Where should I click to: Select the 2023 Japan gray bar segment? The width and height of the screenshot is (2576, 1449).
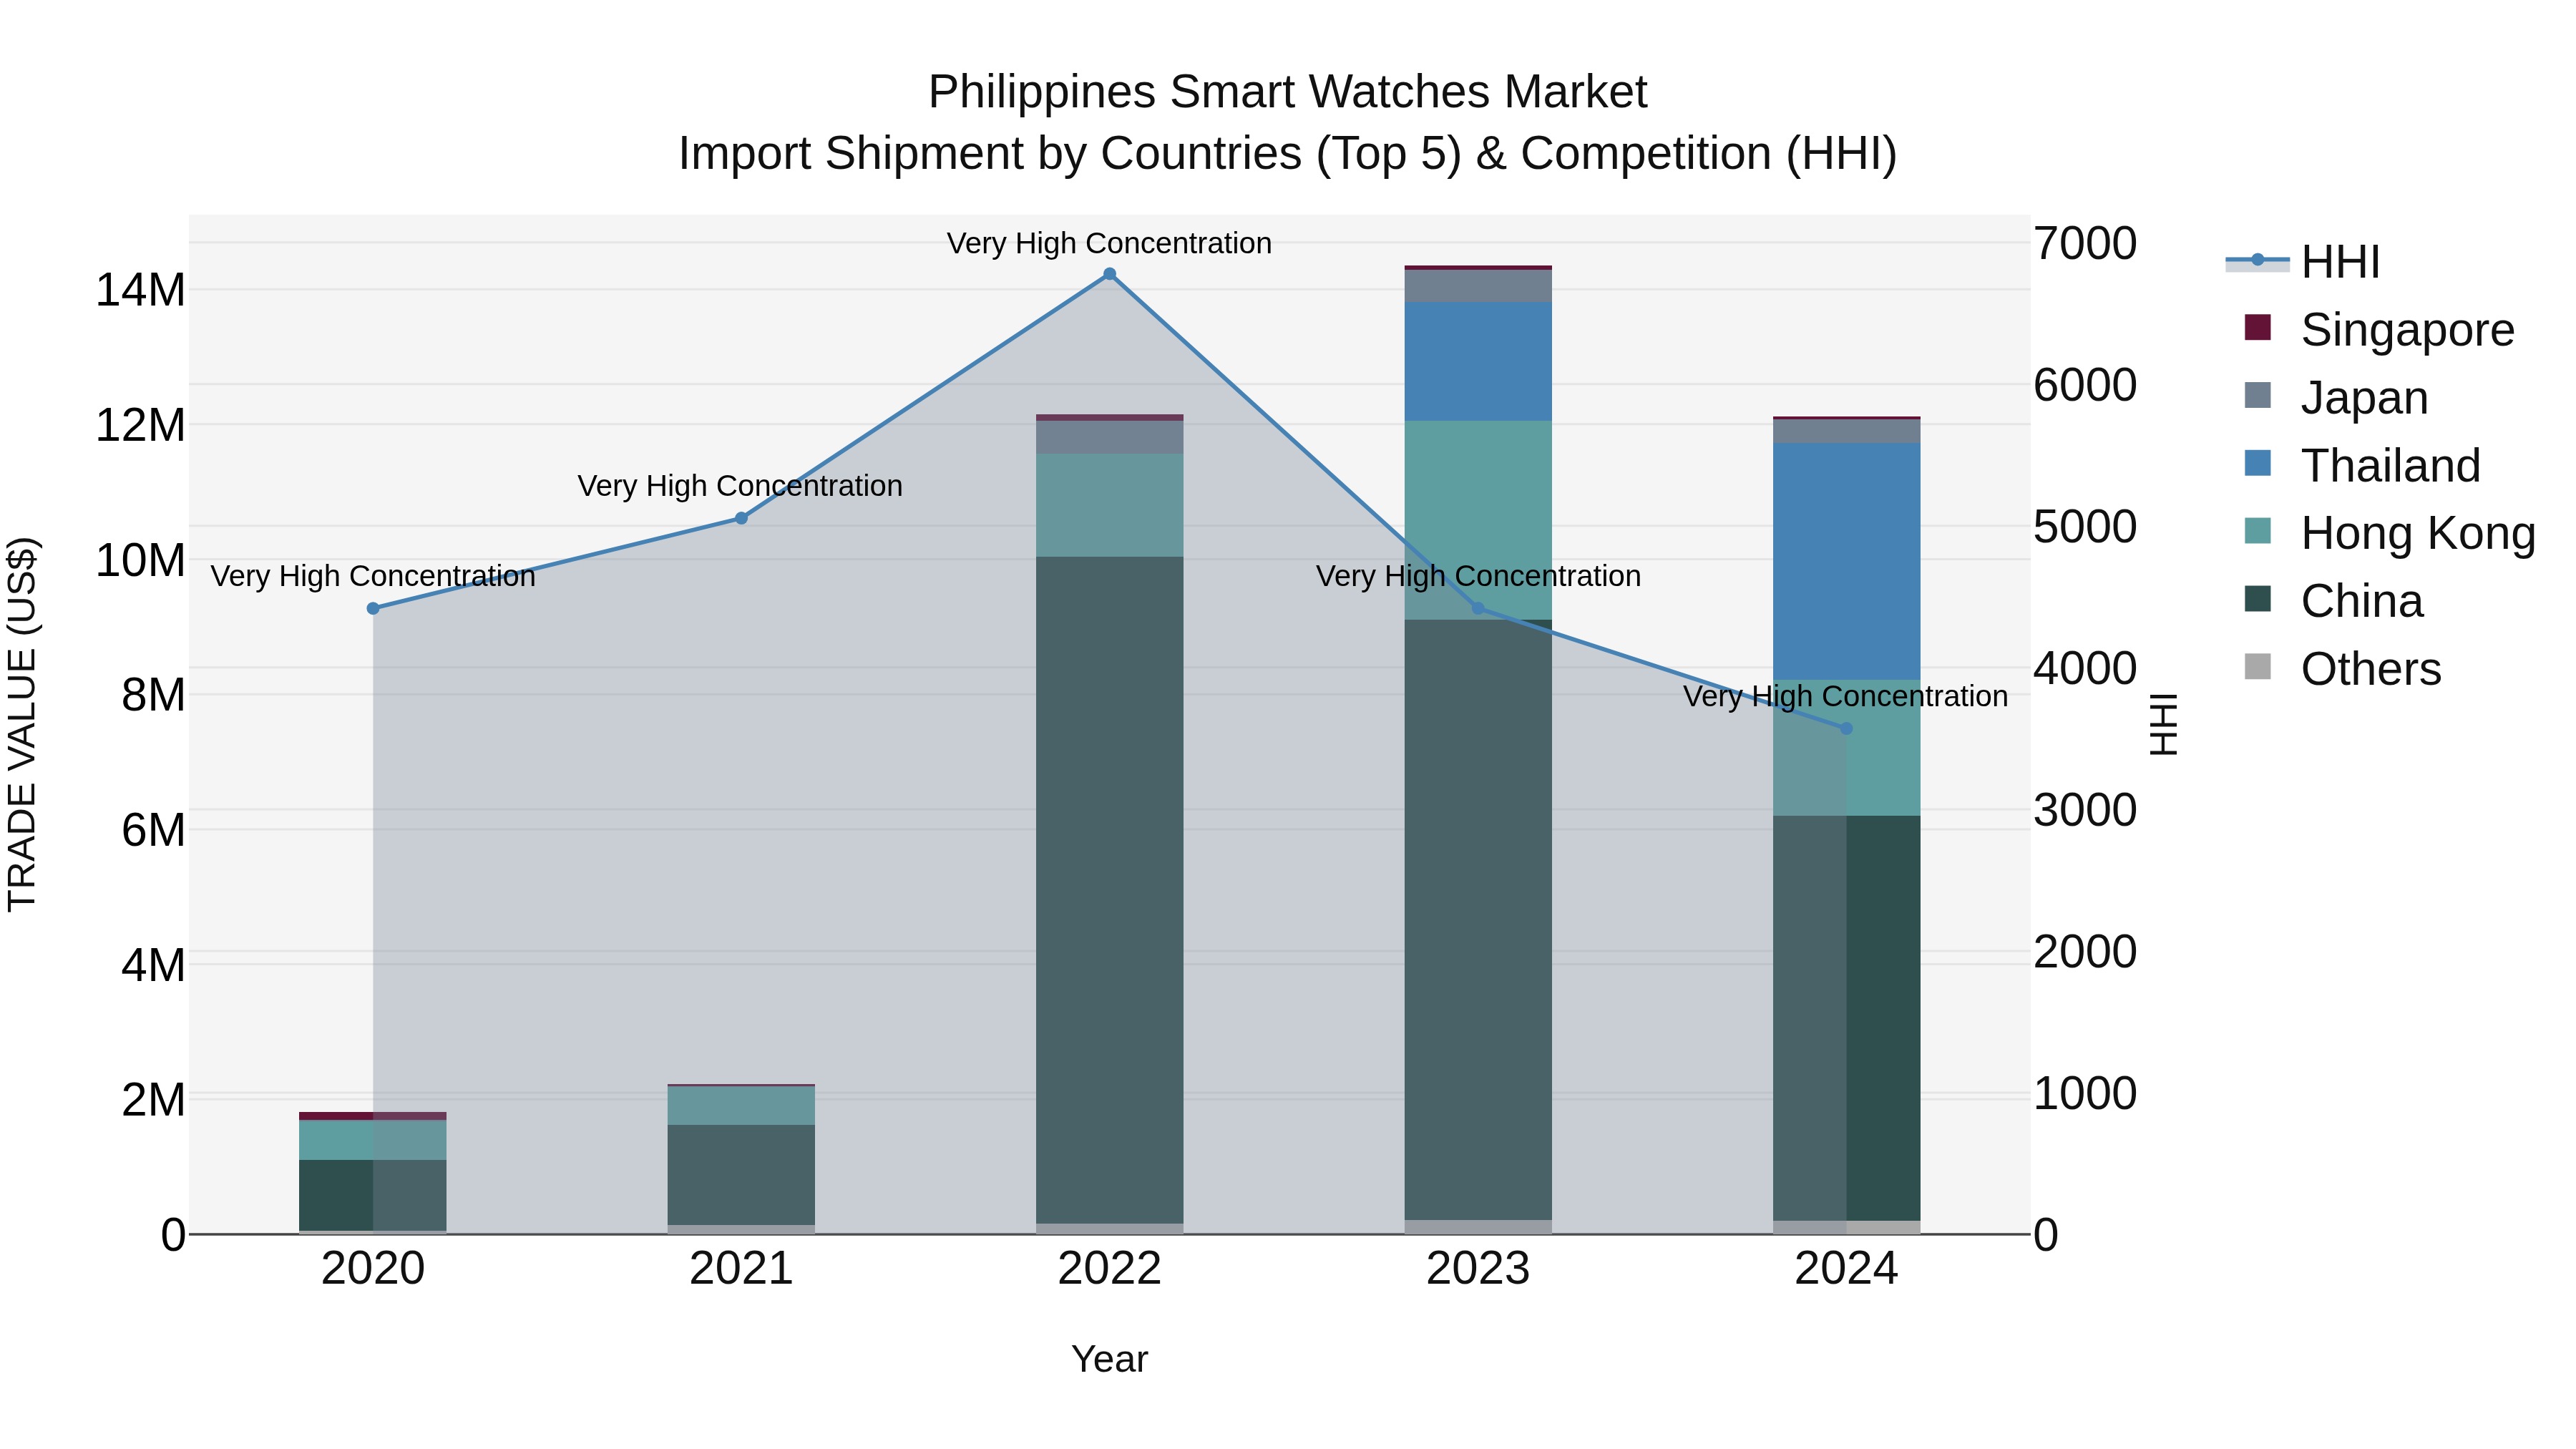pyautogui.click(x=1478, y=286)
